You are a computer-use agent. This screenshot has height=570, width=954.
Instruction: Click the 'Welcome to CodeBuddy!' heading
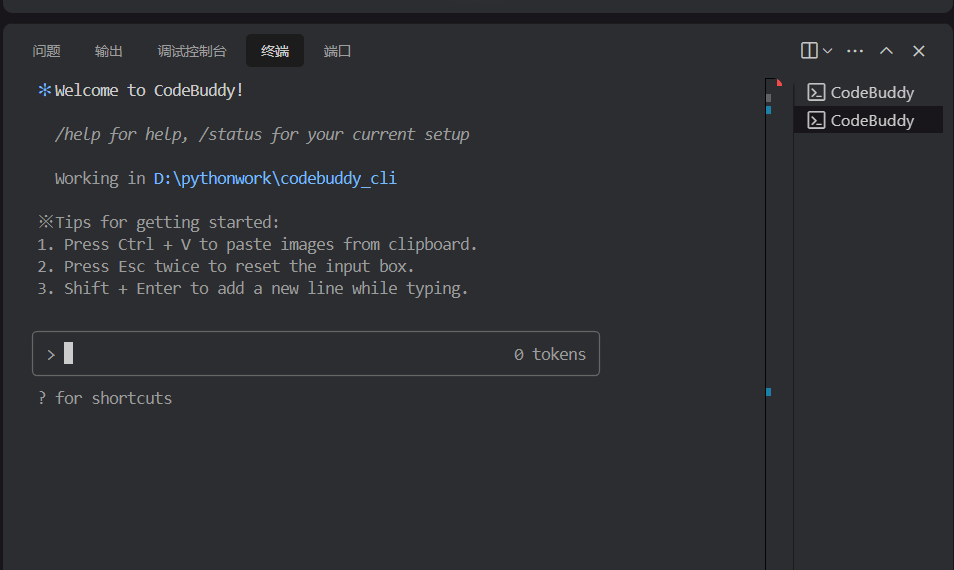click(x=149, y=91)
